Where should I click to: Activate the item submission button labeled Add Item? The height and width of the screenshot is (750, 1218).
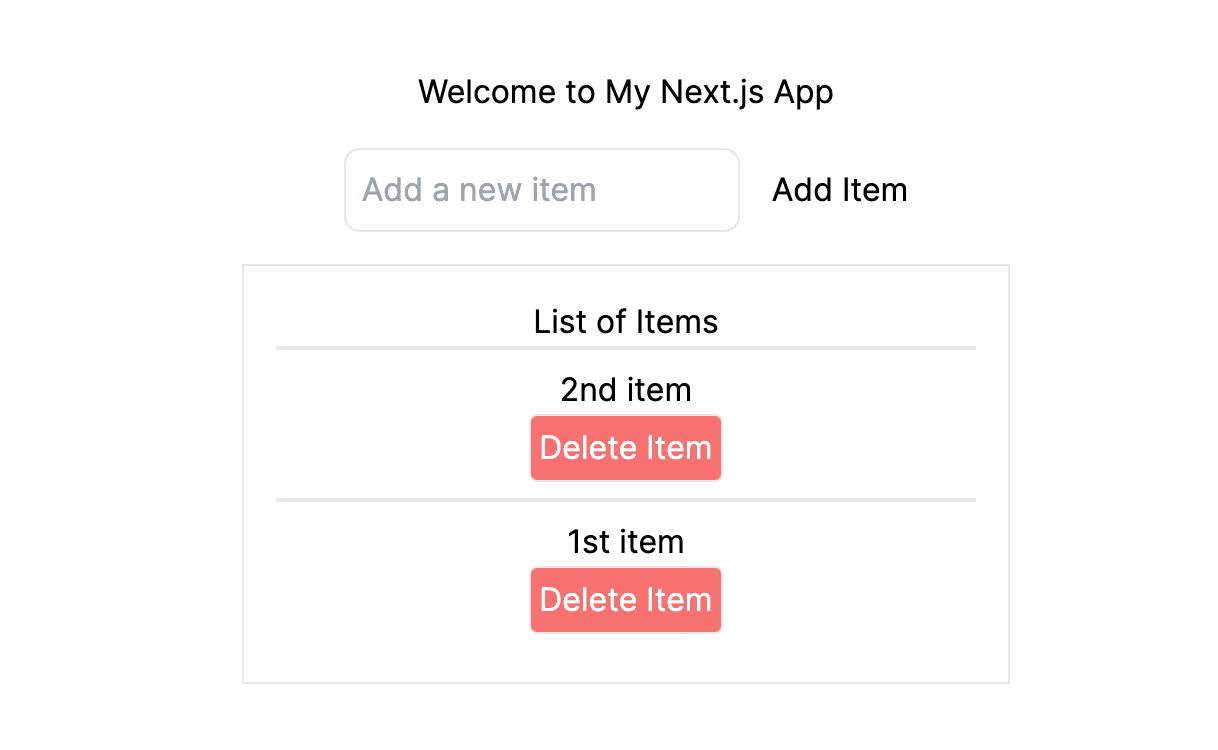(839, 190)
